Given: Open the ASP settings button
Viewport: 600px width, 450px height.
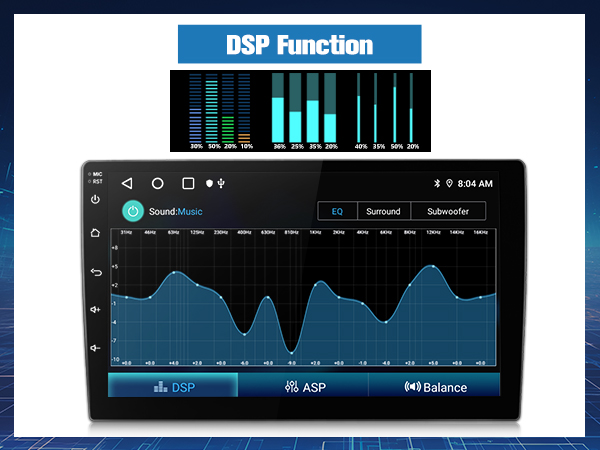Looking at the screenshot, I should click(303, 386).
